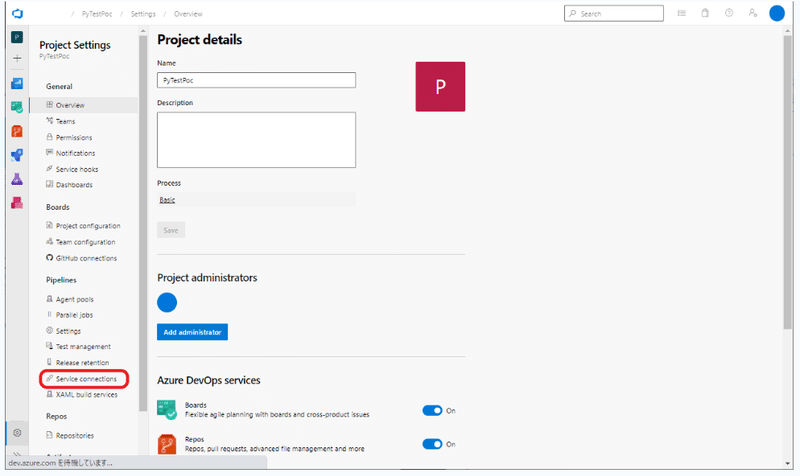
Task: Open the Pipelines hub icon in left rail
Action: coord(17,155)
